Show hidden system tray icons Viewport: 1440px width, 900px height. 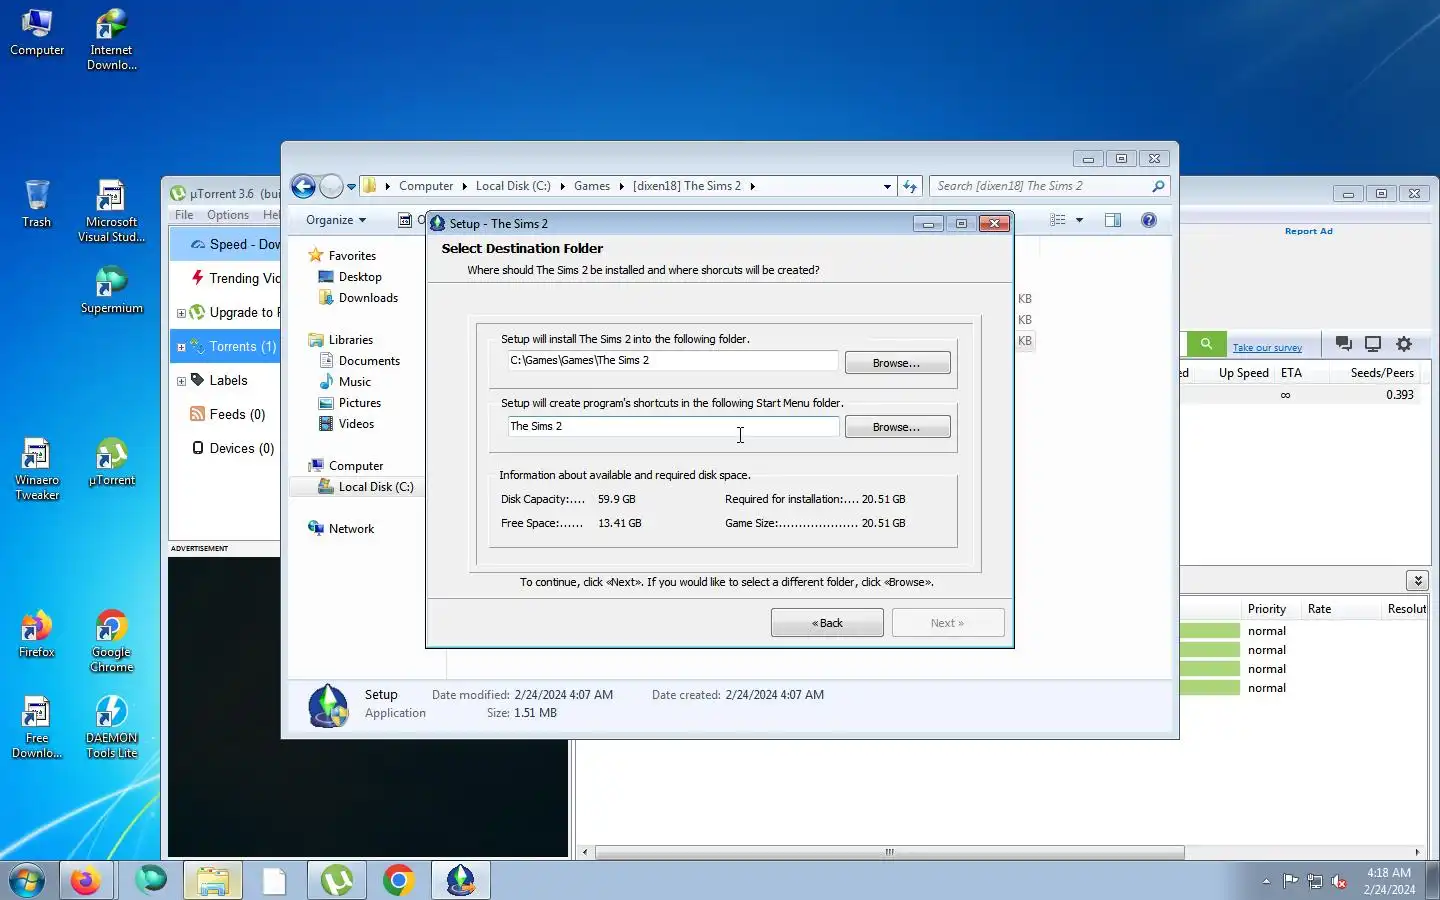[1266, 881]
